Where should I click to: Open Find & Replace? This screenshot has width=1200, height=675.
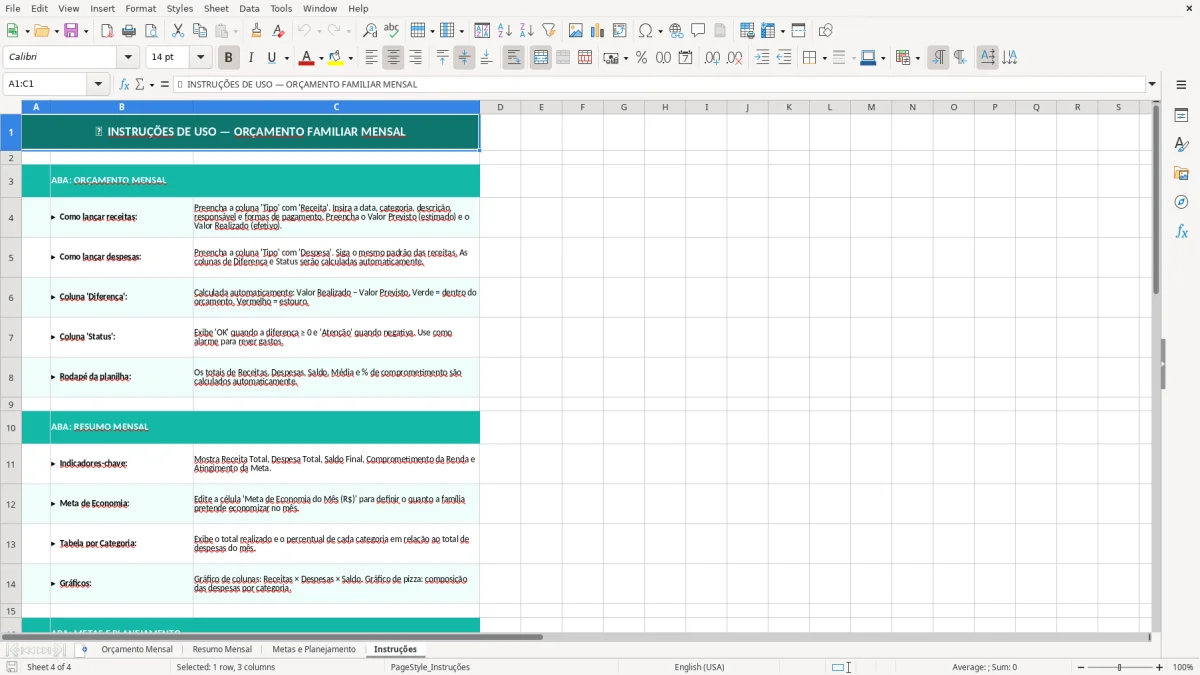370,31
